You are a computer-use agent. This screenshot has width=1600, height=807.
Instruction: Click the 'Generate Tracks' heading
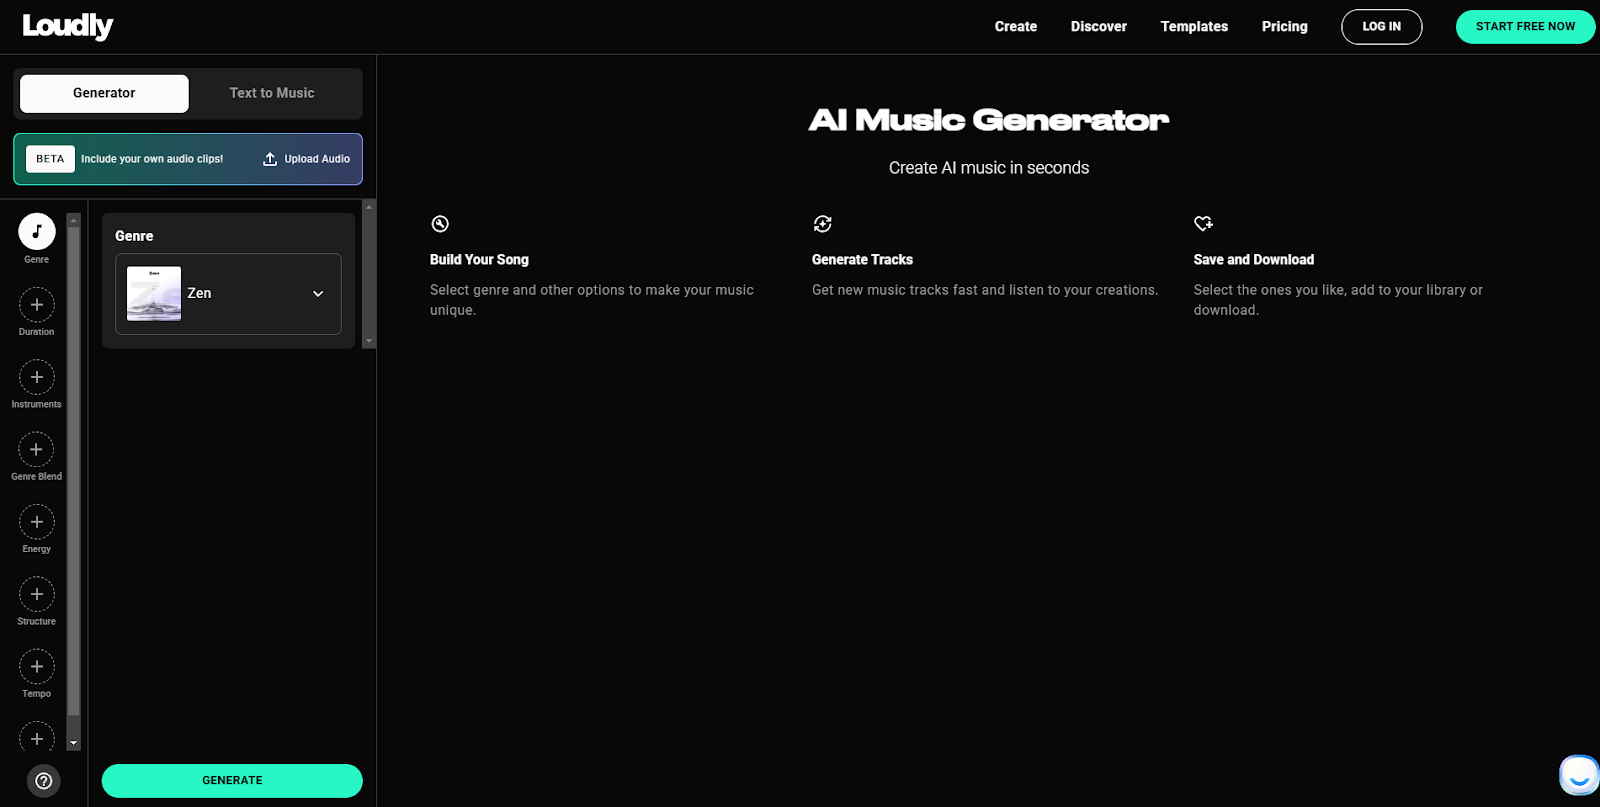[862, 260]
